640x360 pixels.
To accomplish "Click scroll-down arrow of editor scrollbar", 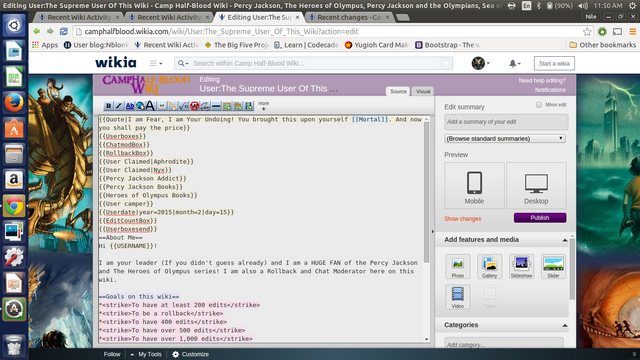I will point(427,339).
